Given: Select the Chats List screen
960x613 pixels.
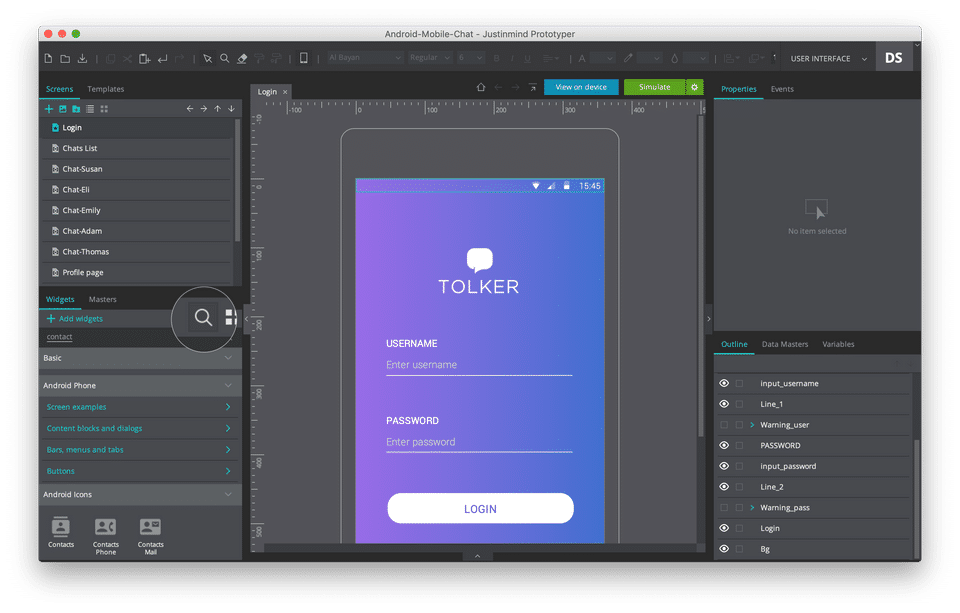Looking at the screenshot, I should click(137, 148).
